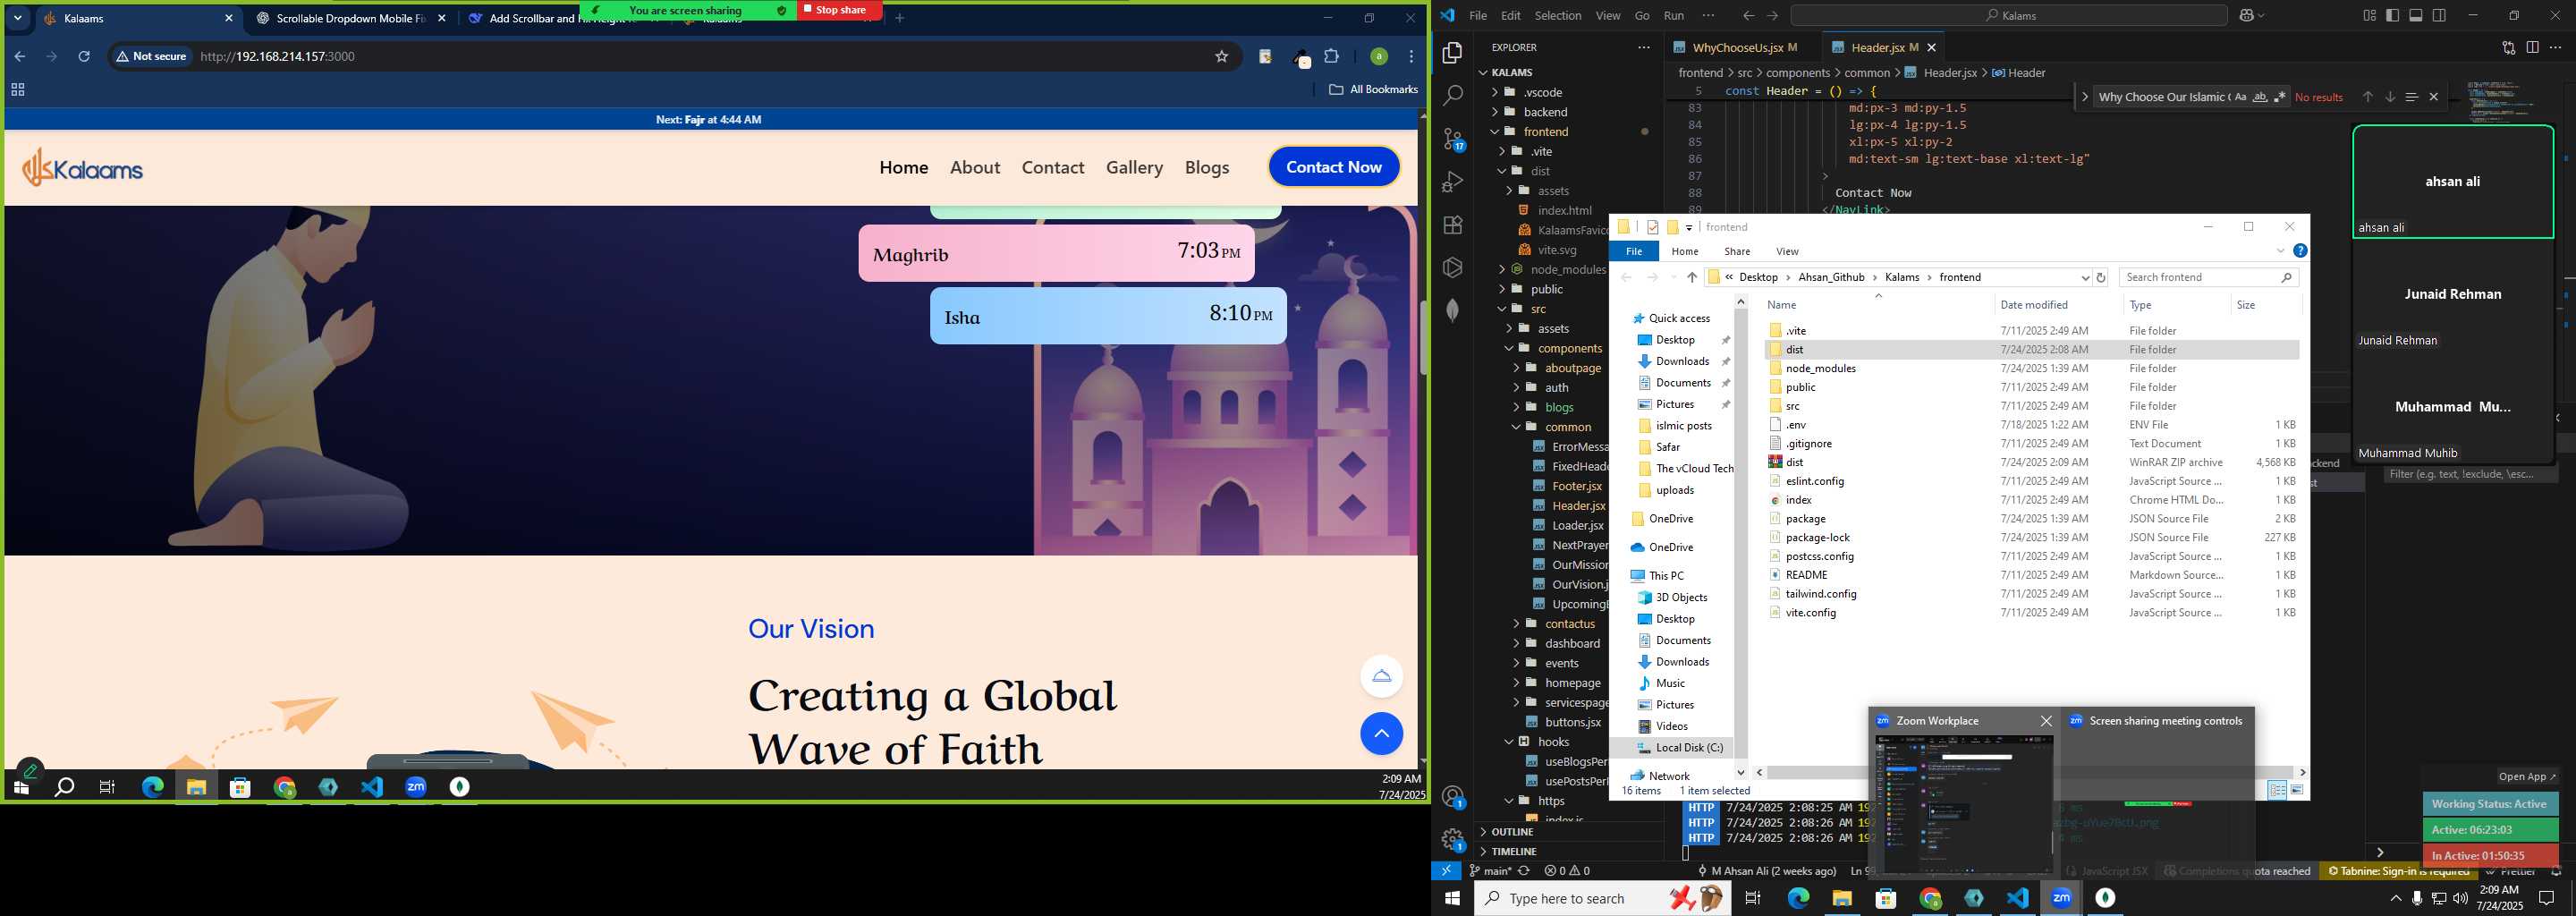Open the Manage gear in VS Code
Image resolution: width=2576 pixels, height=916 pixels.
point(1453,840)
